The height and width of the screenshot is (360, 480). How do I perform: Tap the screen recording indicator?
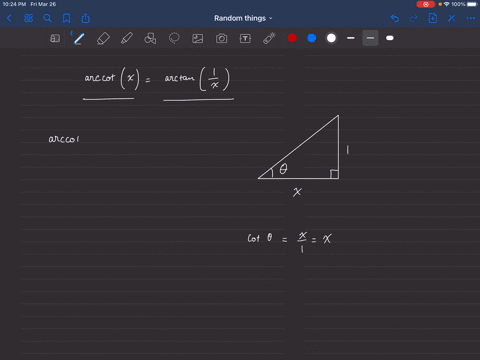[x=426, y=4]
